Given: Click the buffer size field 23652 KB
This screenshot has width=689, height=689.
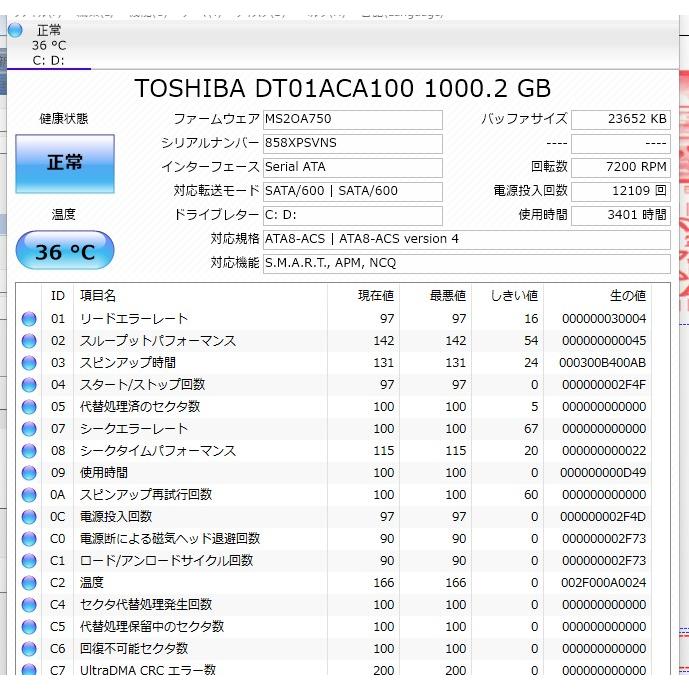Looking at the screenshot, I should 621,120.
